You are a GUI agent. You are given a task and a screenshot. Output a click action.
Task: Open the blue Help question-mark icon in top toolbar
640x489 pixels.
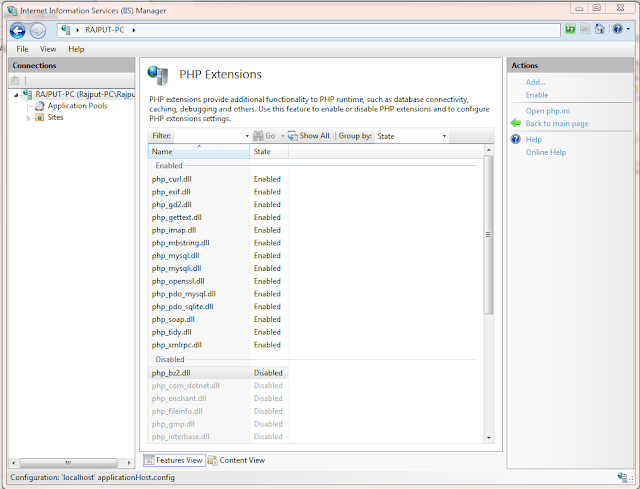[618, 29]
